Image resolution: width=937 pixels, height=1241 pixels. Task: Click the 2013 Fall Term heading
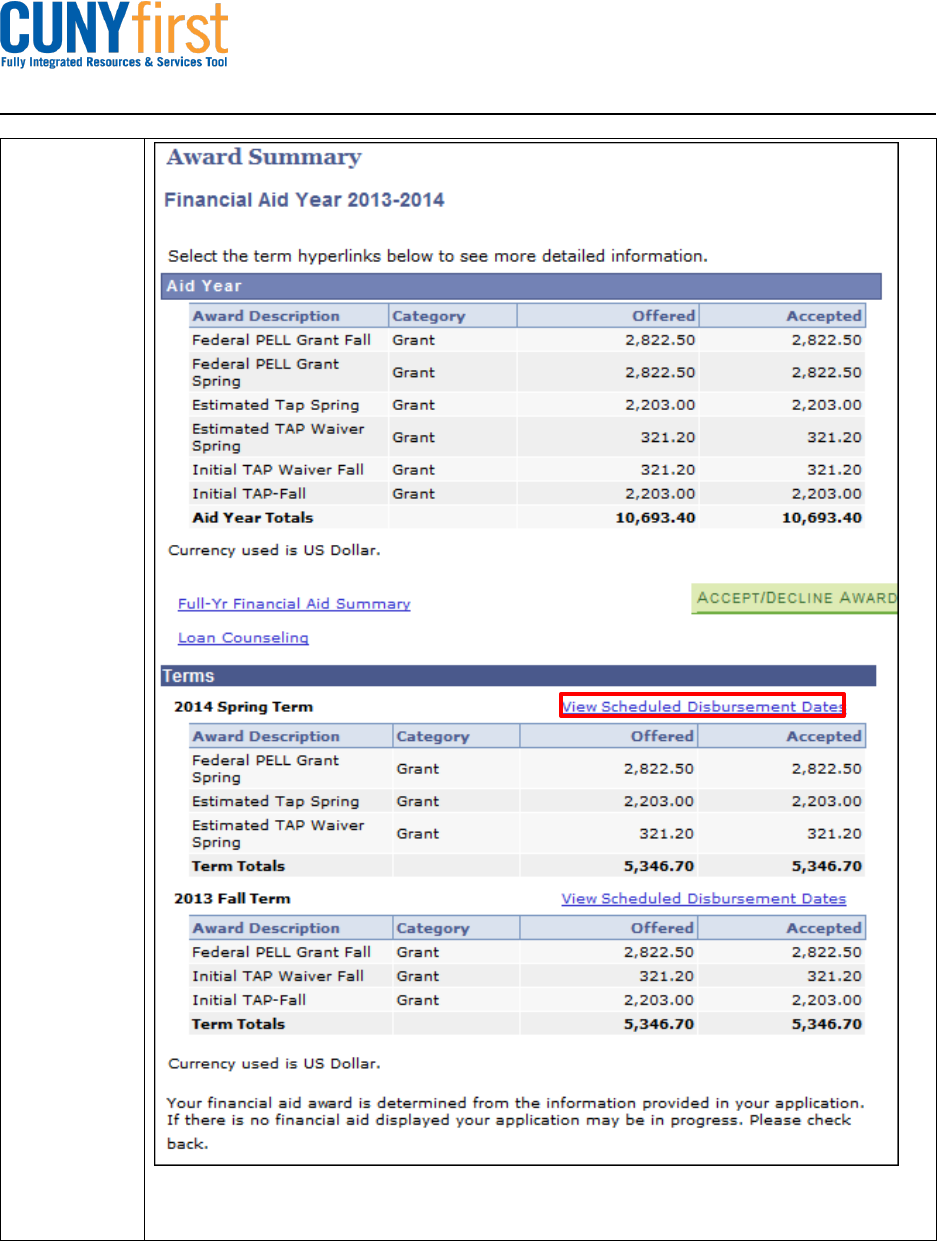232,899
